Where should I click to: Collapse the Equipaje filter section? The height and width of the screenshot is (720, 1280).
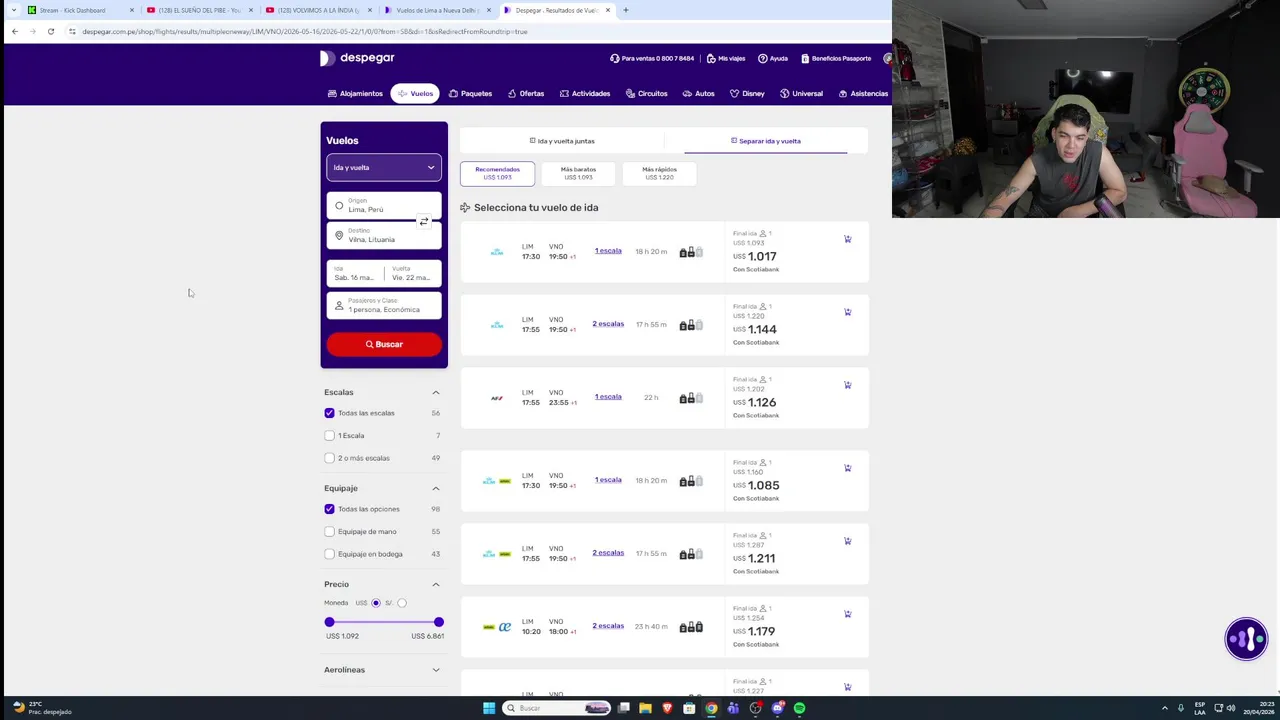pos(435,488)
